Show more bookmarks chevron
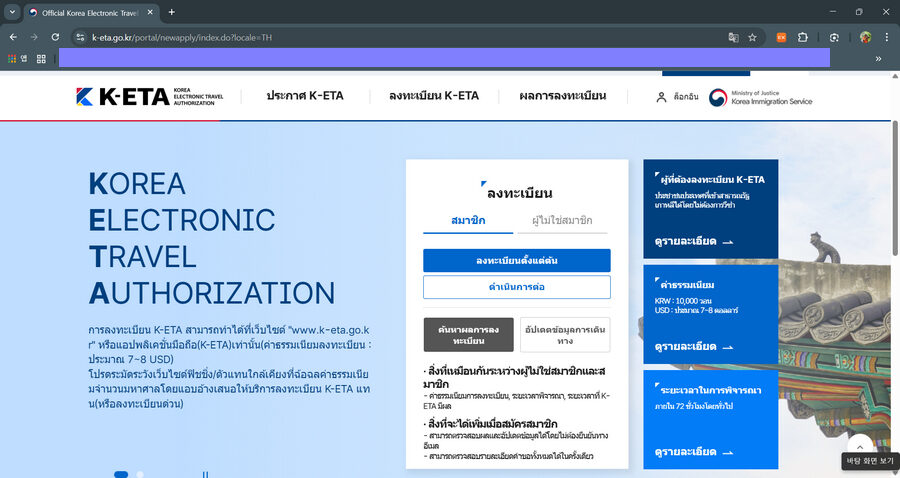This screenshot has height=478, width=900. pyautogui.click(x=878, y=59)
